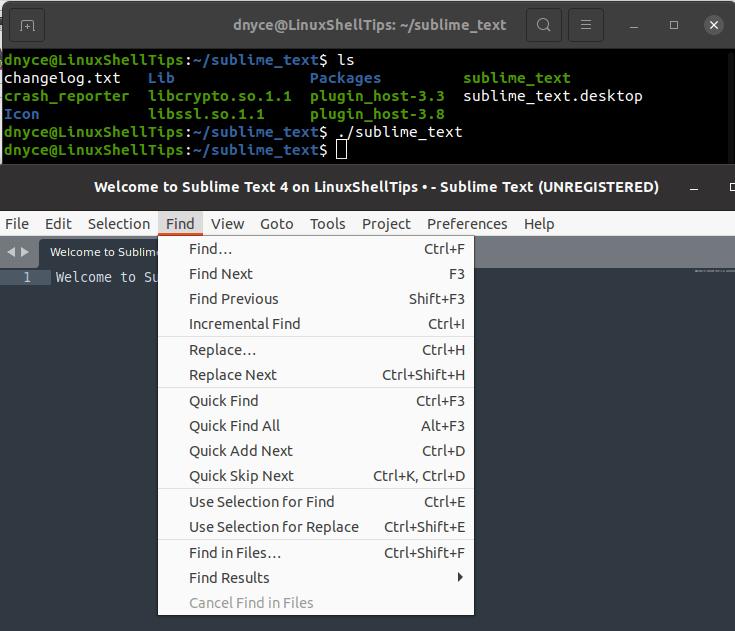Open the View menu

227,224
